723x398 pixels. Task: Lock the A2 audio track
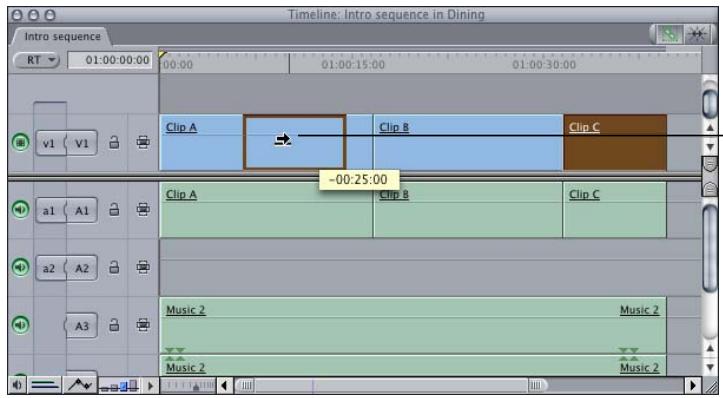click(x=114, y=267)
